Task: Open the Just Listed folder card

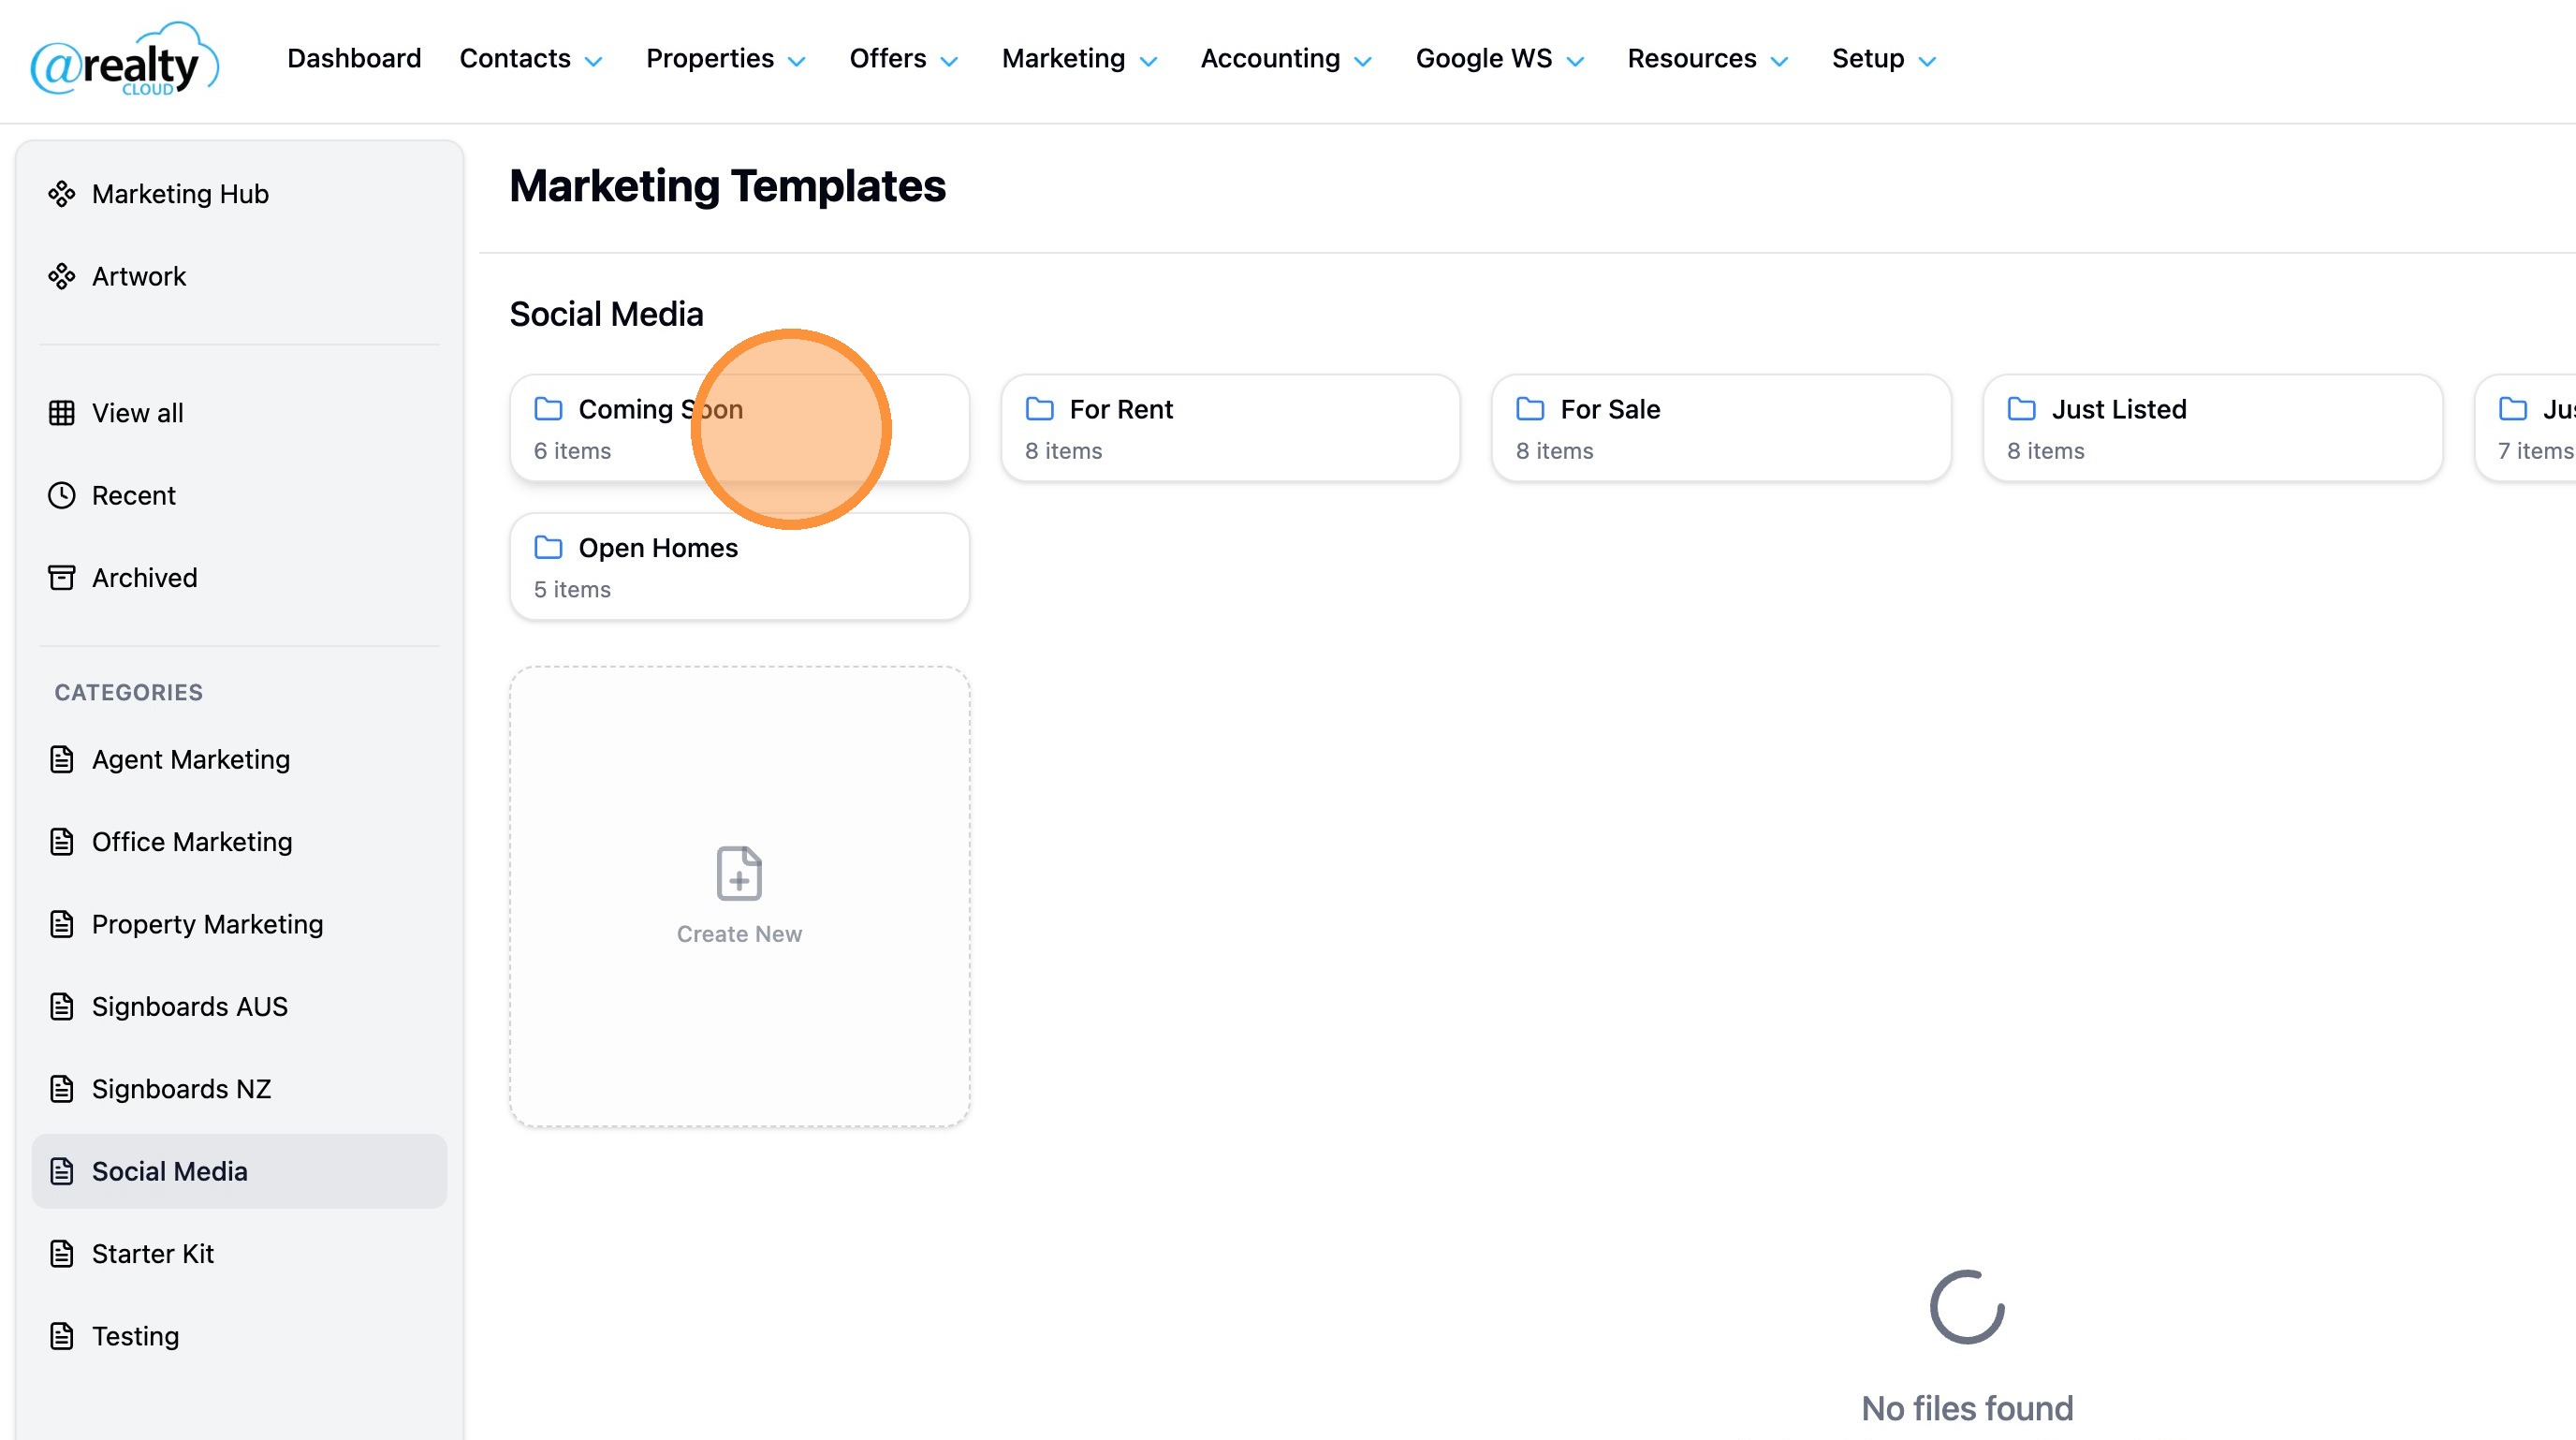Action: click(x=2212, y=428)
